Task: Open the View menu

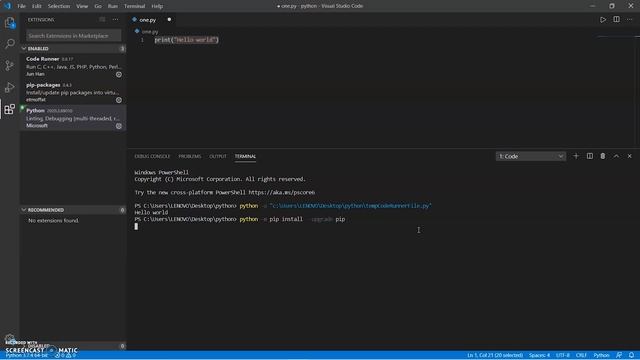Action: [82, 6]
